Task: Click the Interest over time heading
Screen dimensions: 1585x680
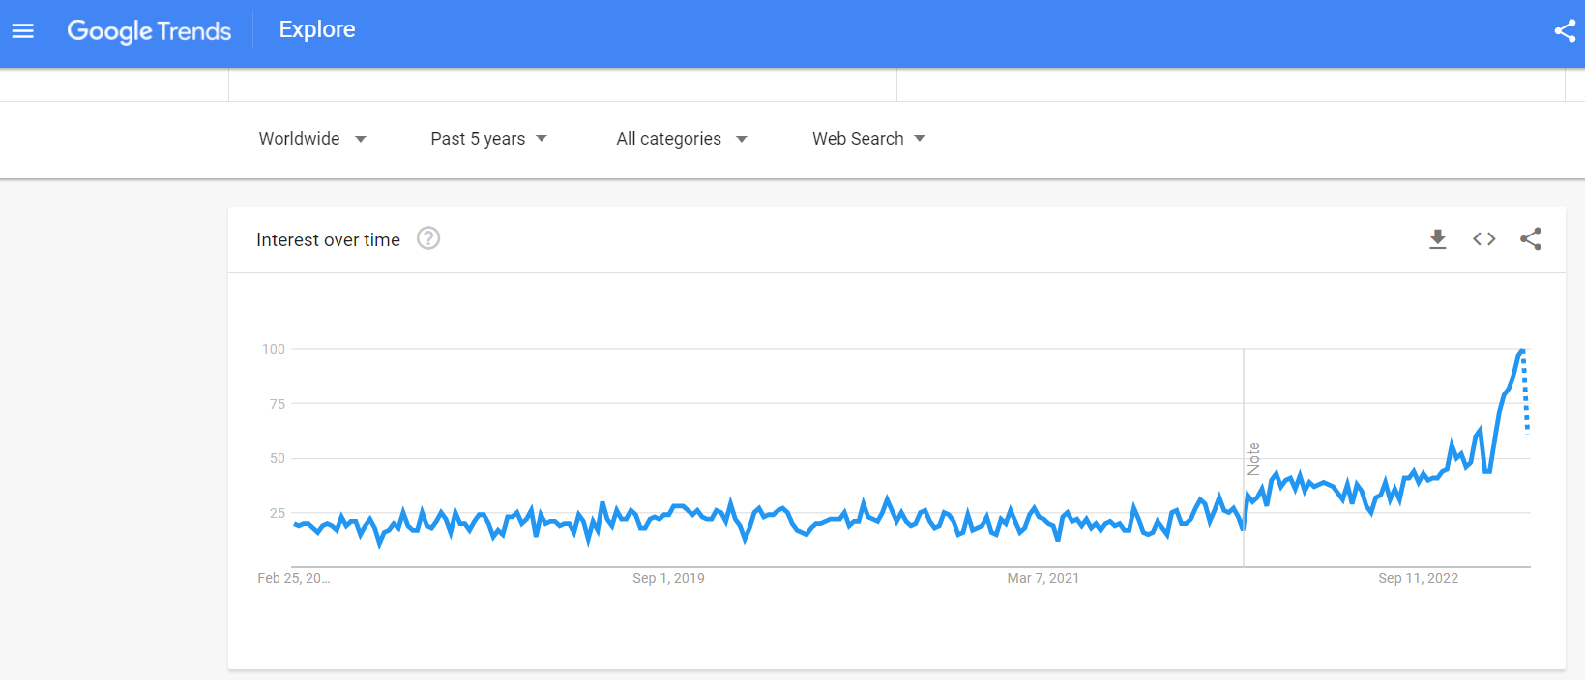Action: click(x=328, y=240)
